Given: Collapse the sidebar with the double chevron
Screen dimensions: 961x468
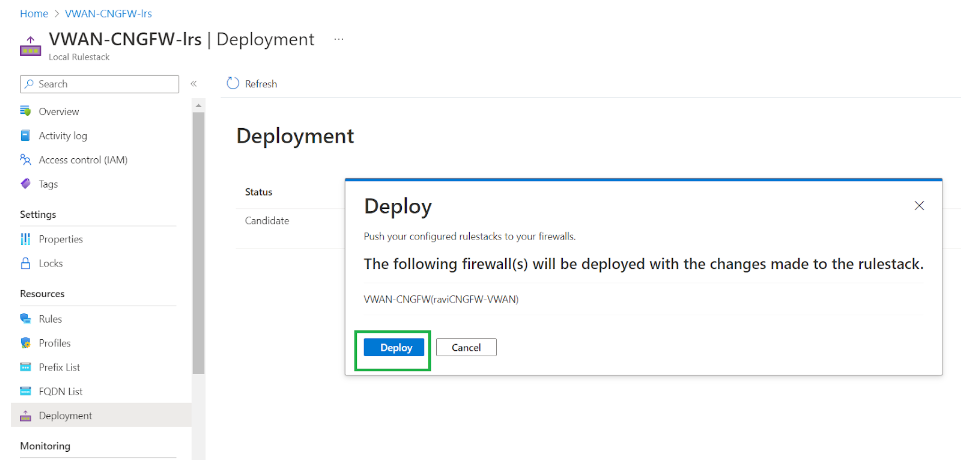Looking at the screenshot, I should [194, 84].
